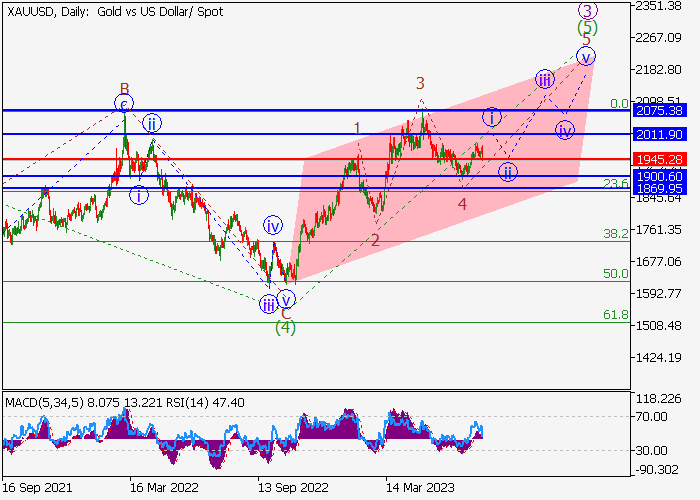Select the red 1945.28 price label

pos(659,159)
